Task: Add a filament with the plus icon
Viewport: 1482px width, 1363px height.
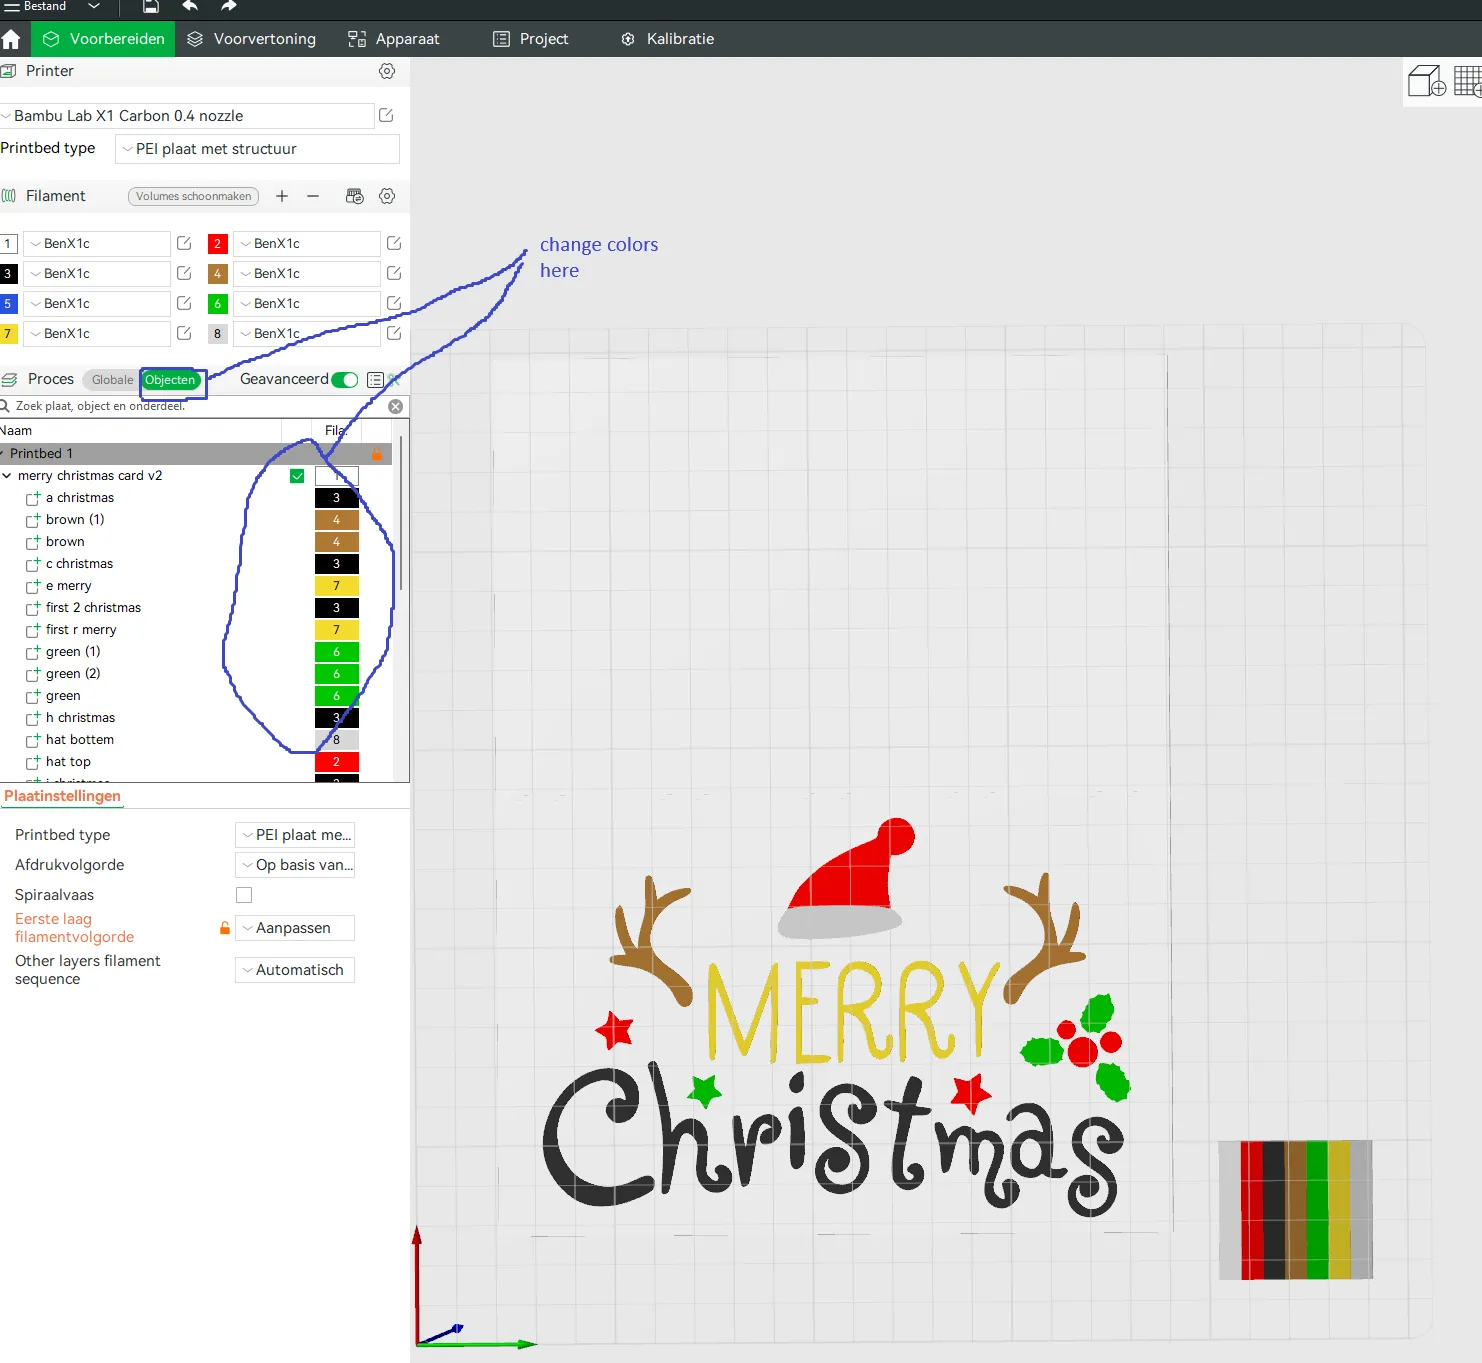Action: (x=282, y=196)
